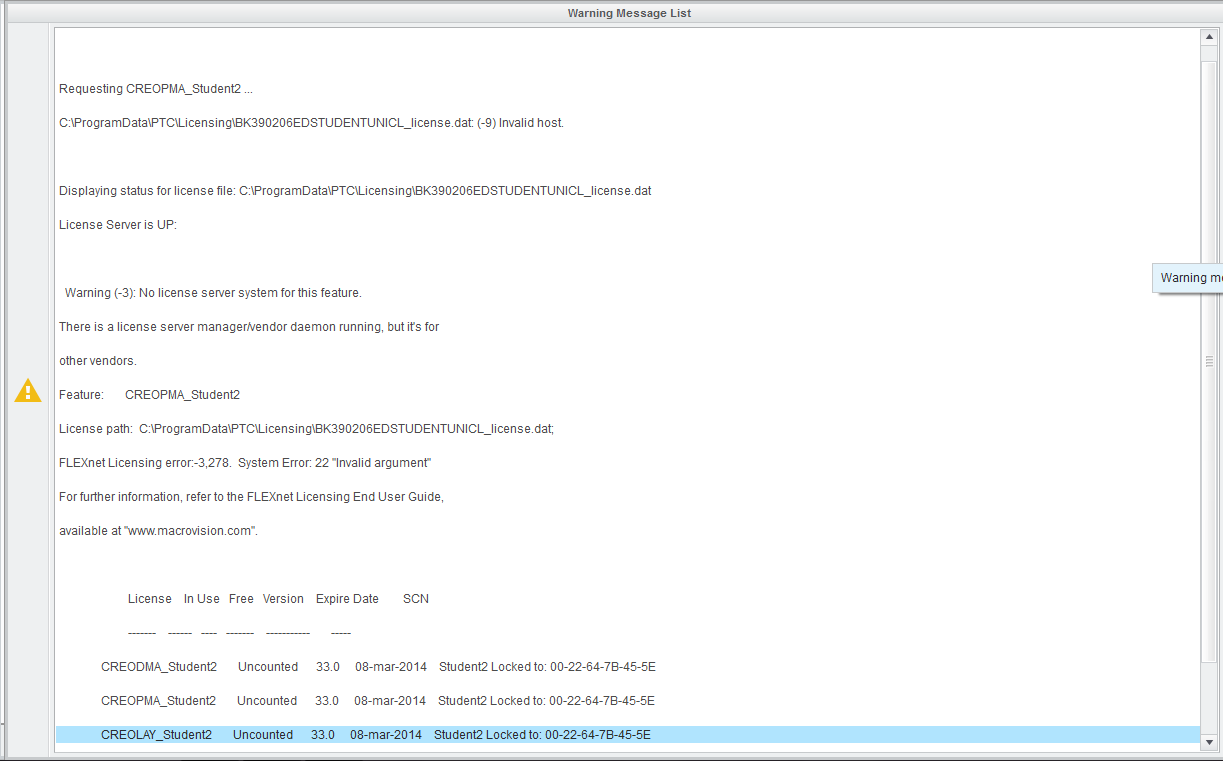
Task: Click the license table column header row
Action: pyautogui.click(x=278, y=599)
